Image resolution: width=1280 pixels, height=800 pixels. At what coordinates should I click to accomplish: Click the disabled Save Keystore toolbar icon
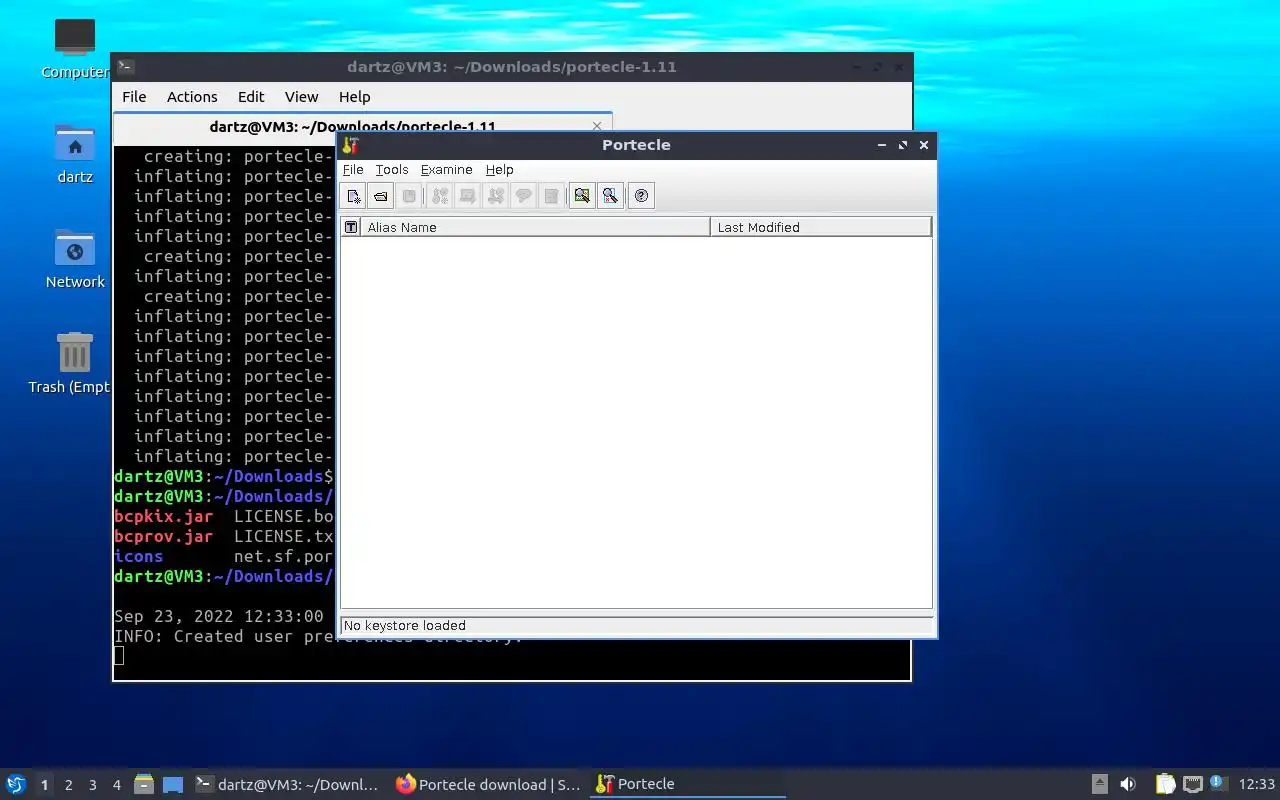click(x=409, y=196)
